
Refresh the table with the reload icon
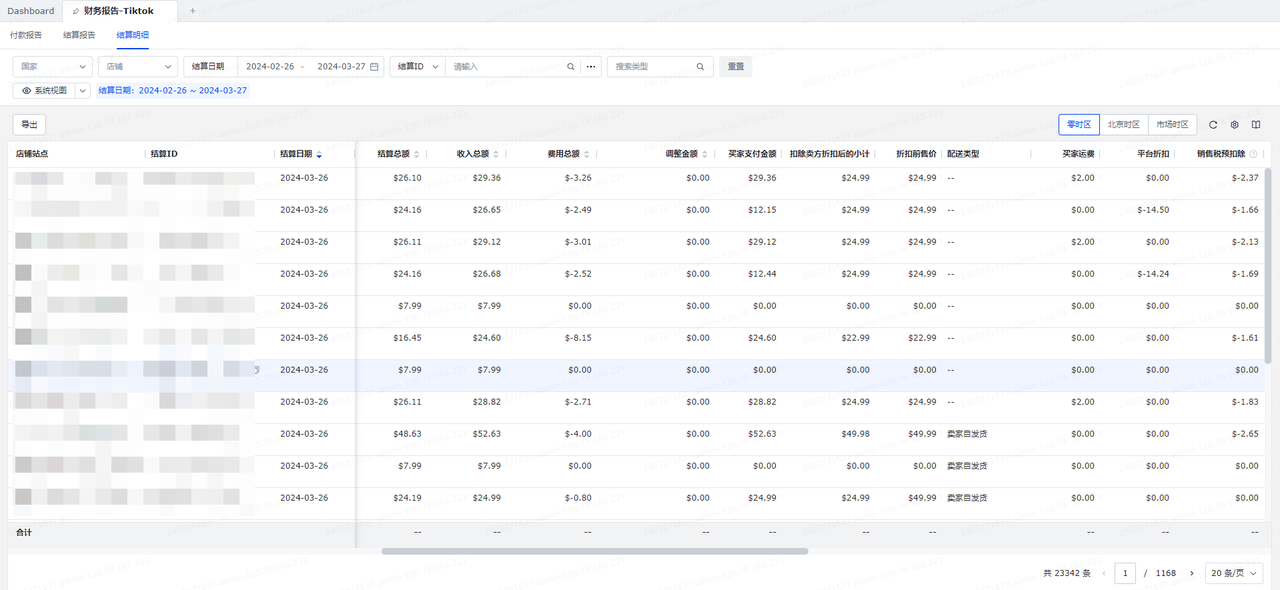[x=1213, y=125]
